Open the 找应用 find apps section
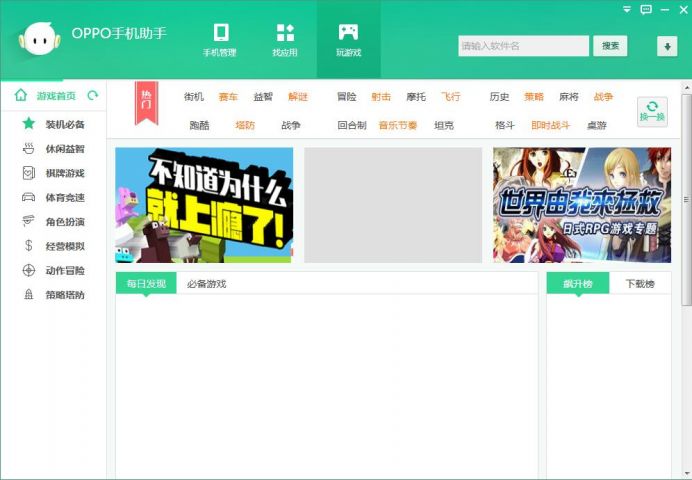The image size is (692, 480). tap(285, 40)
